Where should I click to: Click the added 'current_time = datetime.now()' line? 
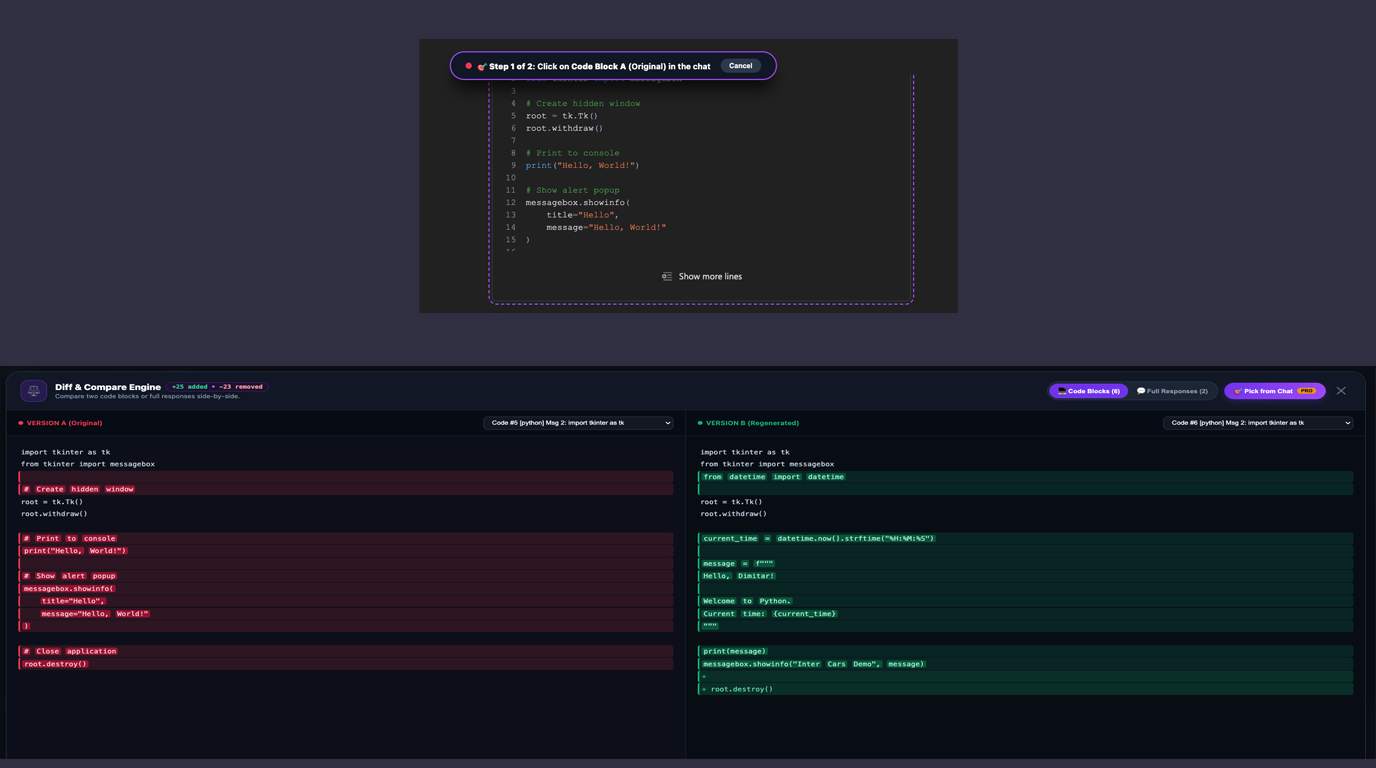coord(1025,538)
